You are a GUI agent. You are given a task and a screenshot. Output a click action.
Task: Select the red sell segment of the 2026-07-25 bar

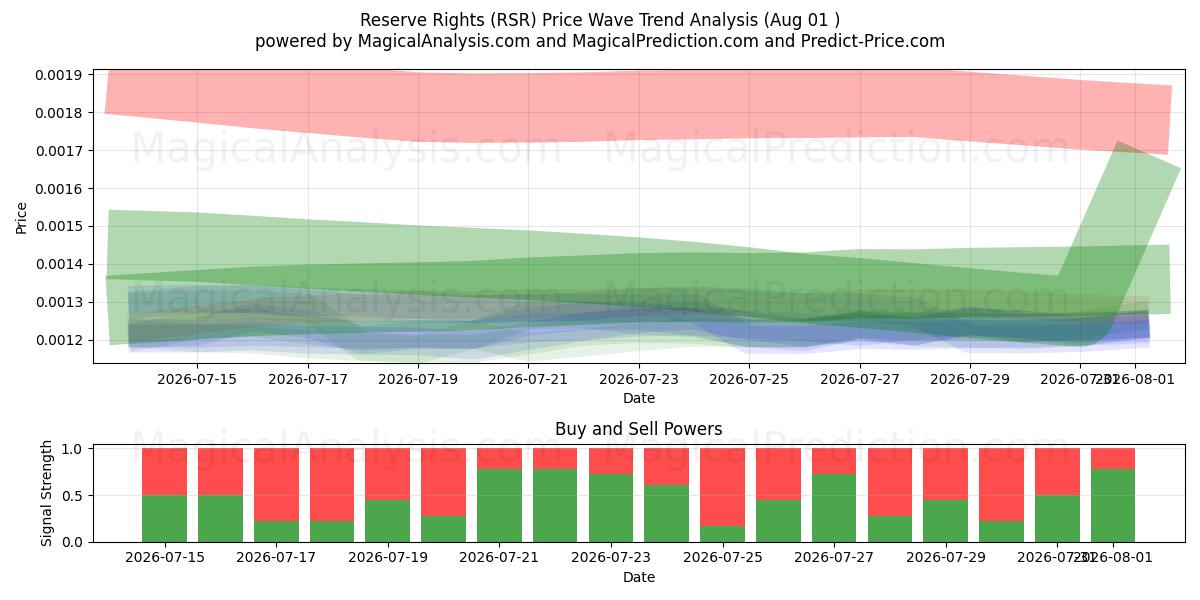click(x=722, y=487)
